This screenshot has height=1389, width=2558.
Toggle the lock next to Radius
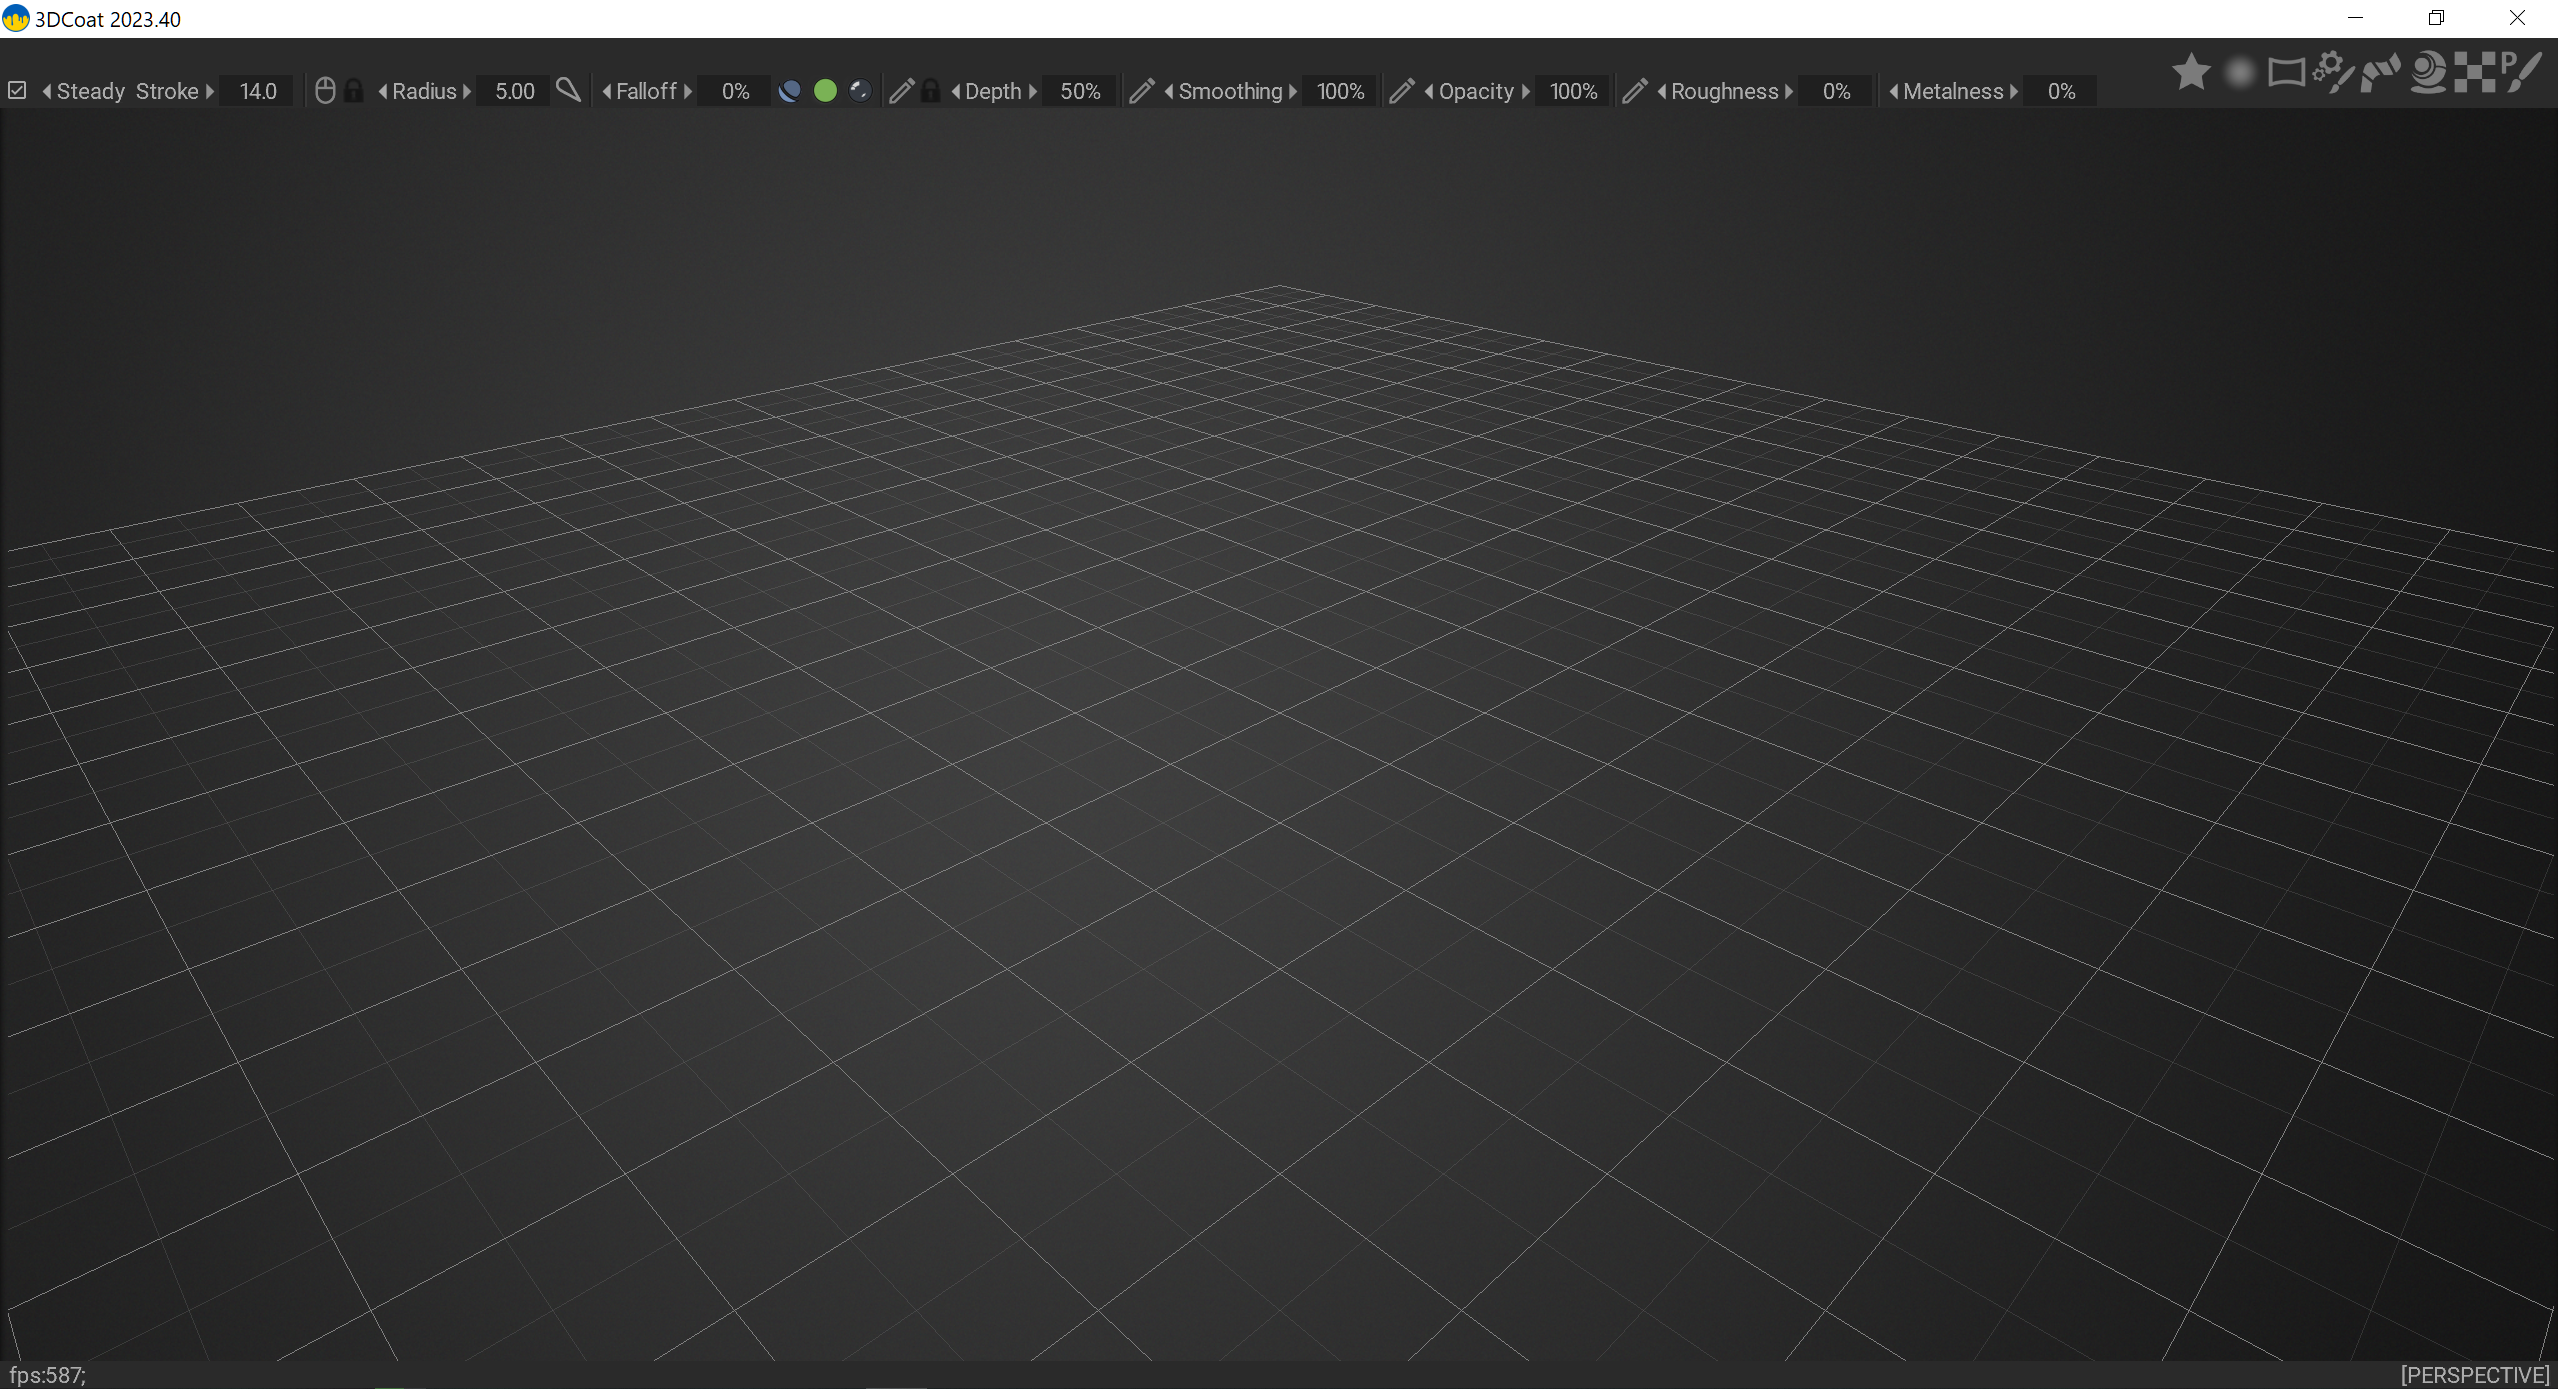tap(354, 91)
